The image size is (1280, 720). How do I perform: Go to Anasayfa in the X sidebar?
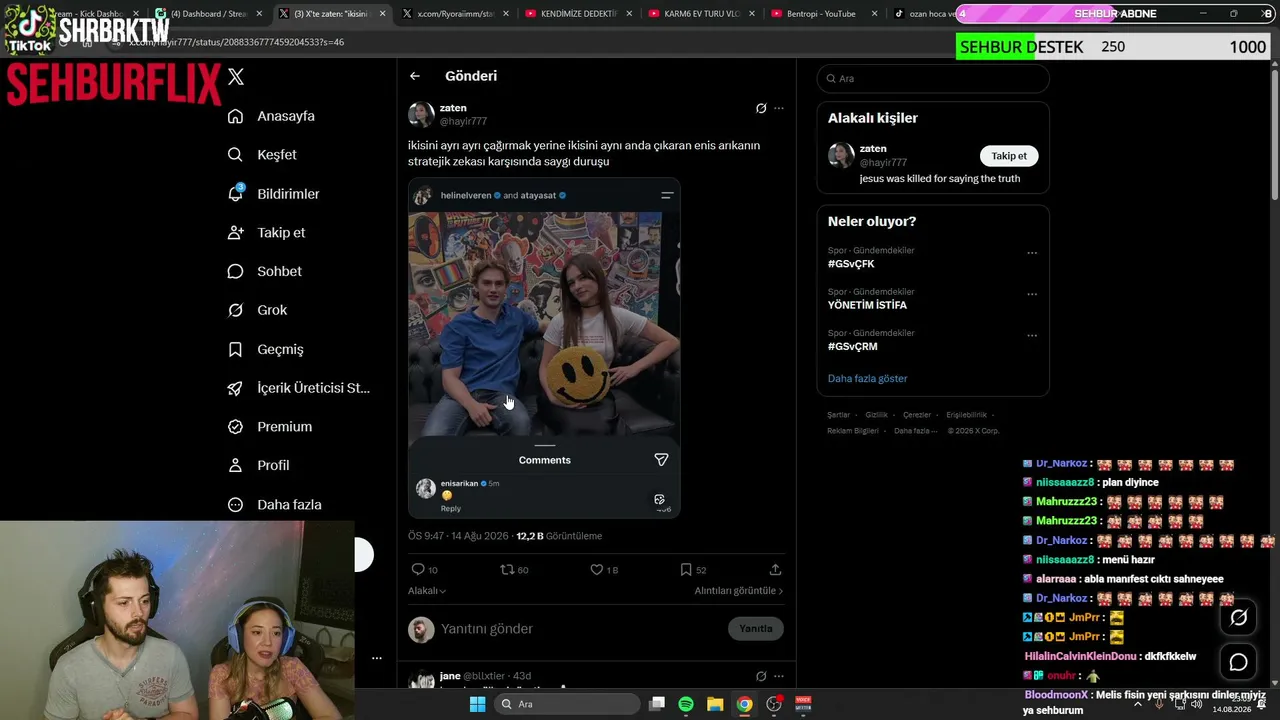tap(271, 116)
